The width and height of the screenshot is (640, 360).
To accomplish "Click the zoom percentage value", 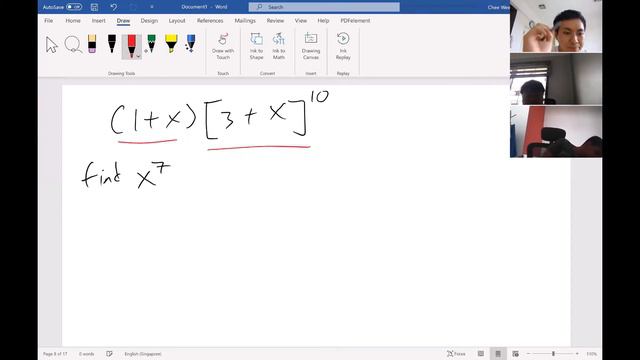I will tap(591, 354).
